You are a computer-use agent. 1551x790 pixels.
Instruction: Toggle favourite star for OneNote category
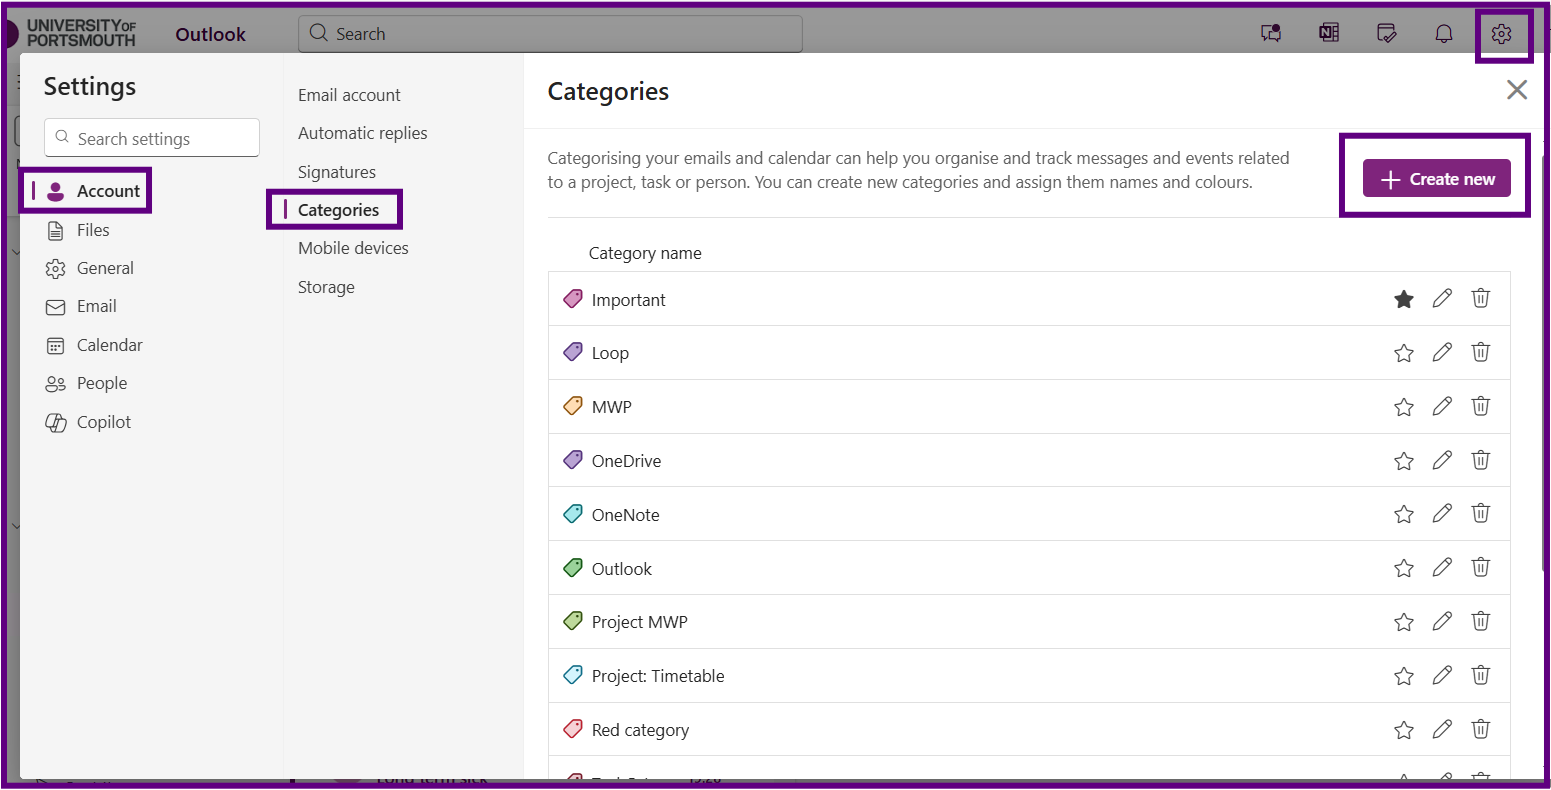(1404, 515)
